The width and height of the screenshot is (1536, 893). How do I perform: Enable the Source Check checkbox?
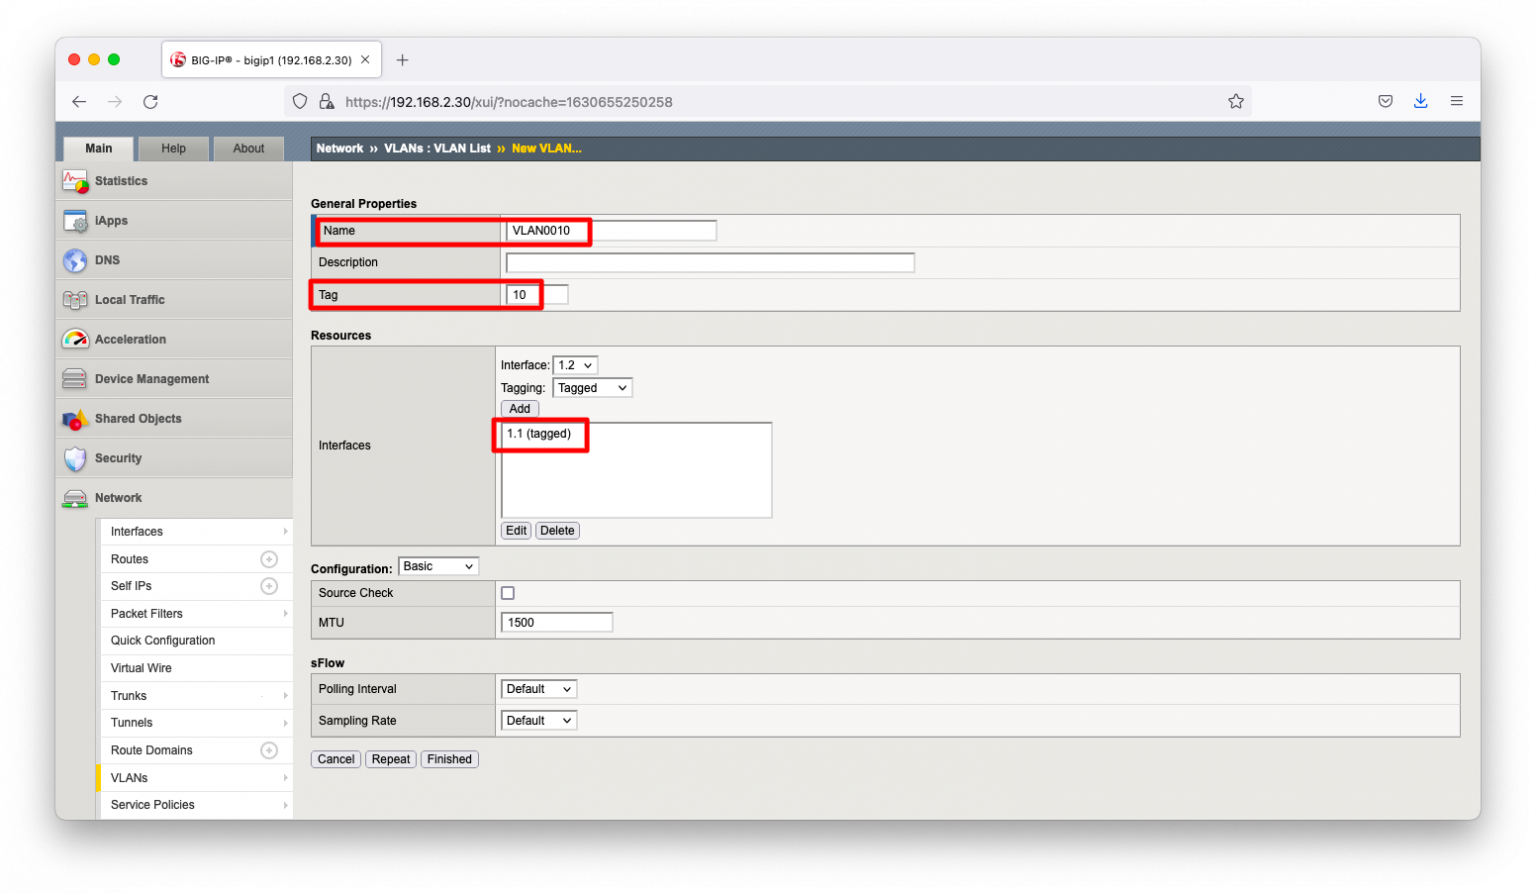click(x=507, y=592)
